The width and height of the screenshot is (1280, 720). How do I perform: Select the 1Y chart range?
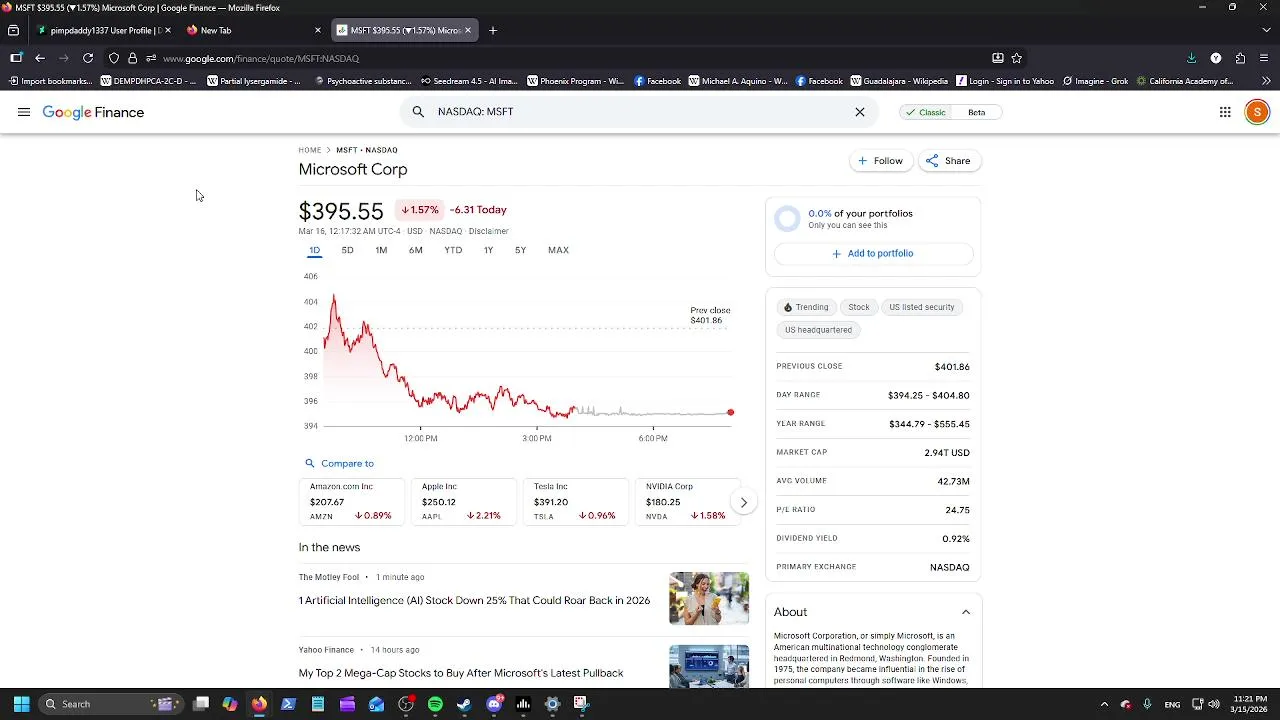[x=488, y=250]
